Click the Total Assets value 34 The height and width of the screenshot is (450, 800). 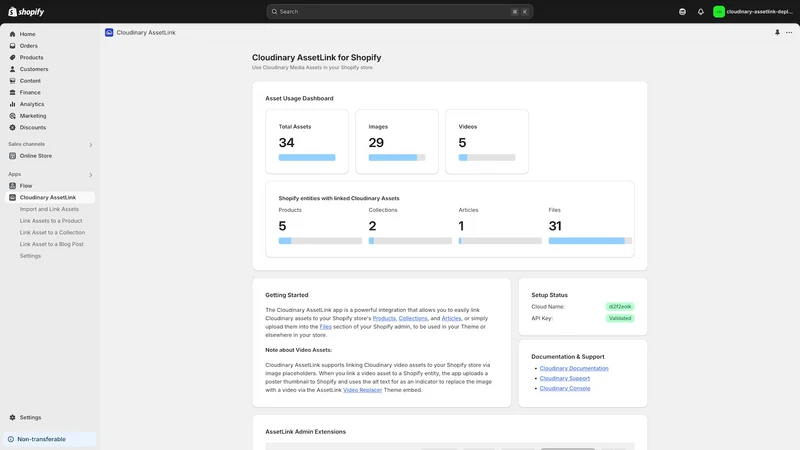(287, 143)
